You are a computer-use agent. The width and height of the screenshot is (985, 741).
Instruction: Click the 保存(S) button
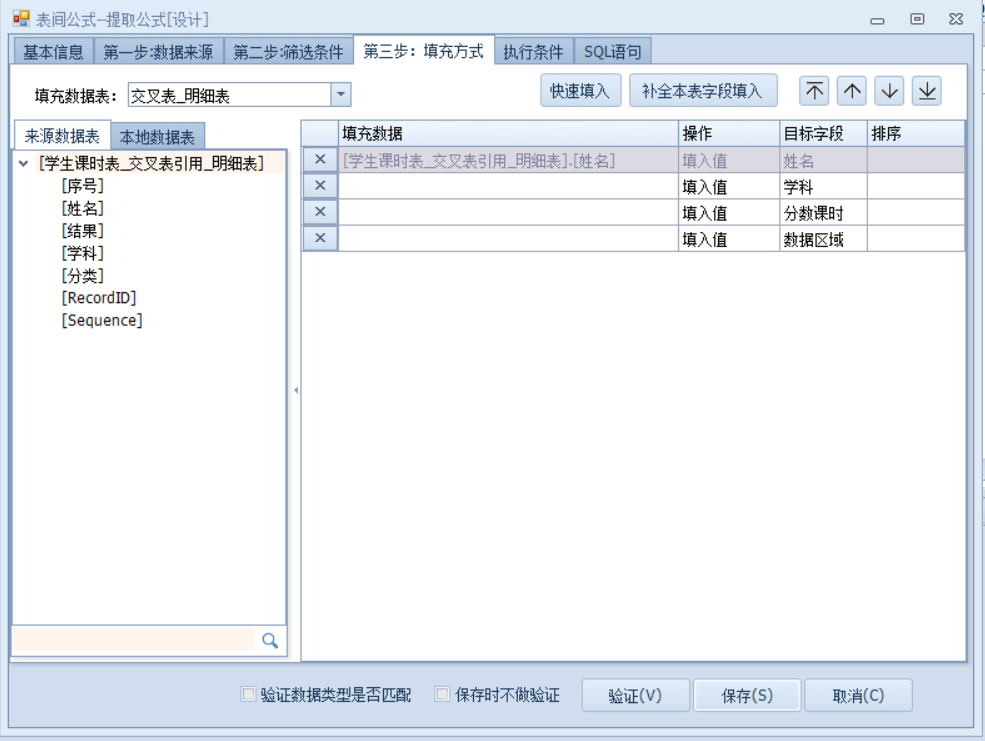click(747, 696)
